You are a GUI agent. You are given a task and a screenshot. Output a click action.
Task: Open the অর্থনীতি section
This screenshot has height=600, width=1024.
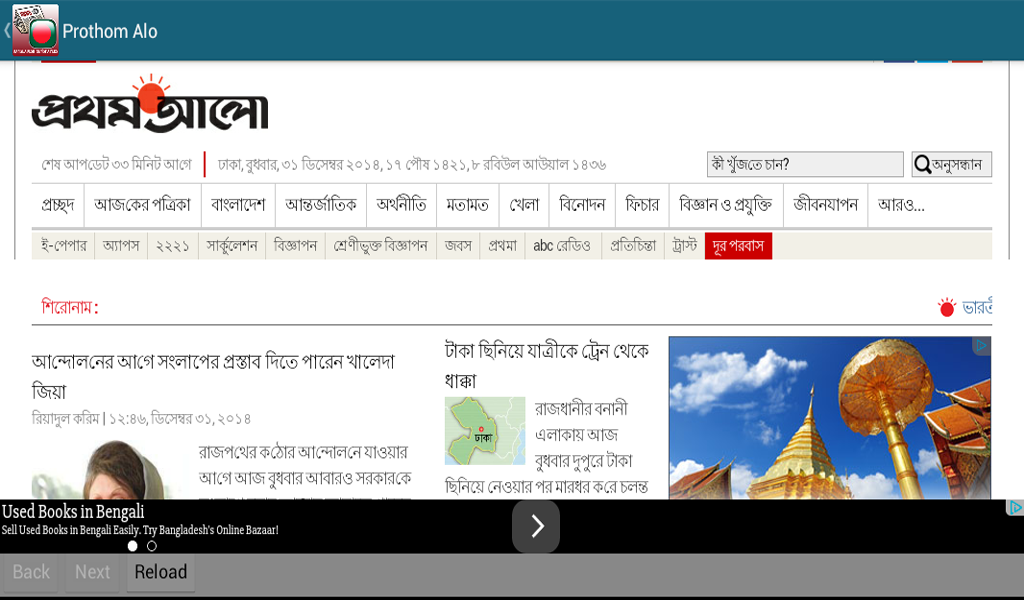click(x=402, y=205)
